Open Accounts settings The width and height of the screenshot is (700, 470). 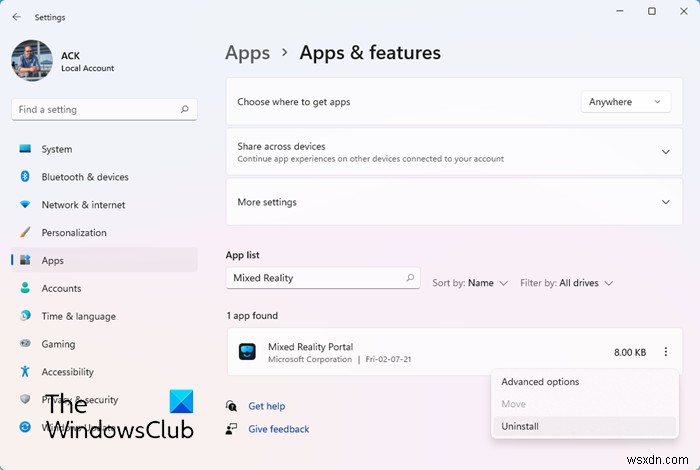pos(104,288)
